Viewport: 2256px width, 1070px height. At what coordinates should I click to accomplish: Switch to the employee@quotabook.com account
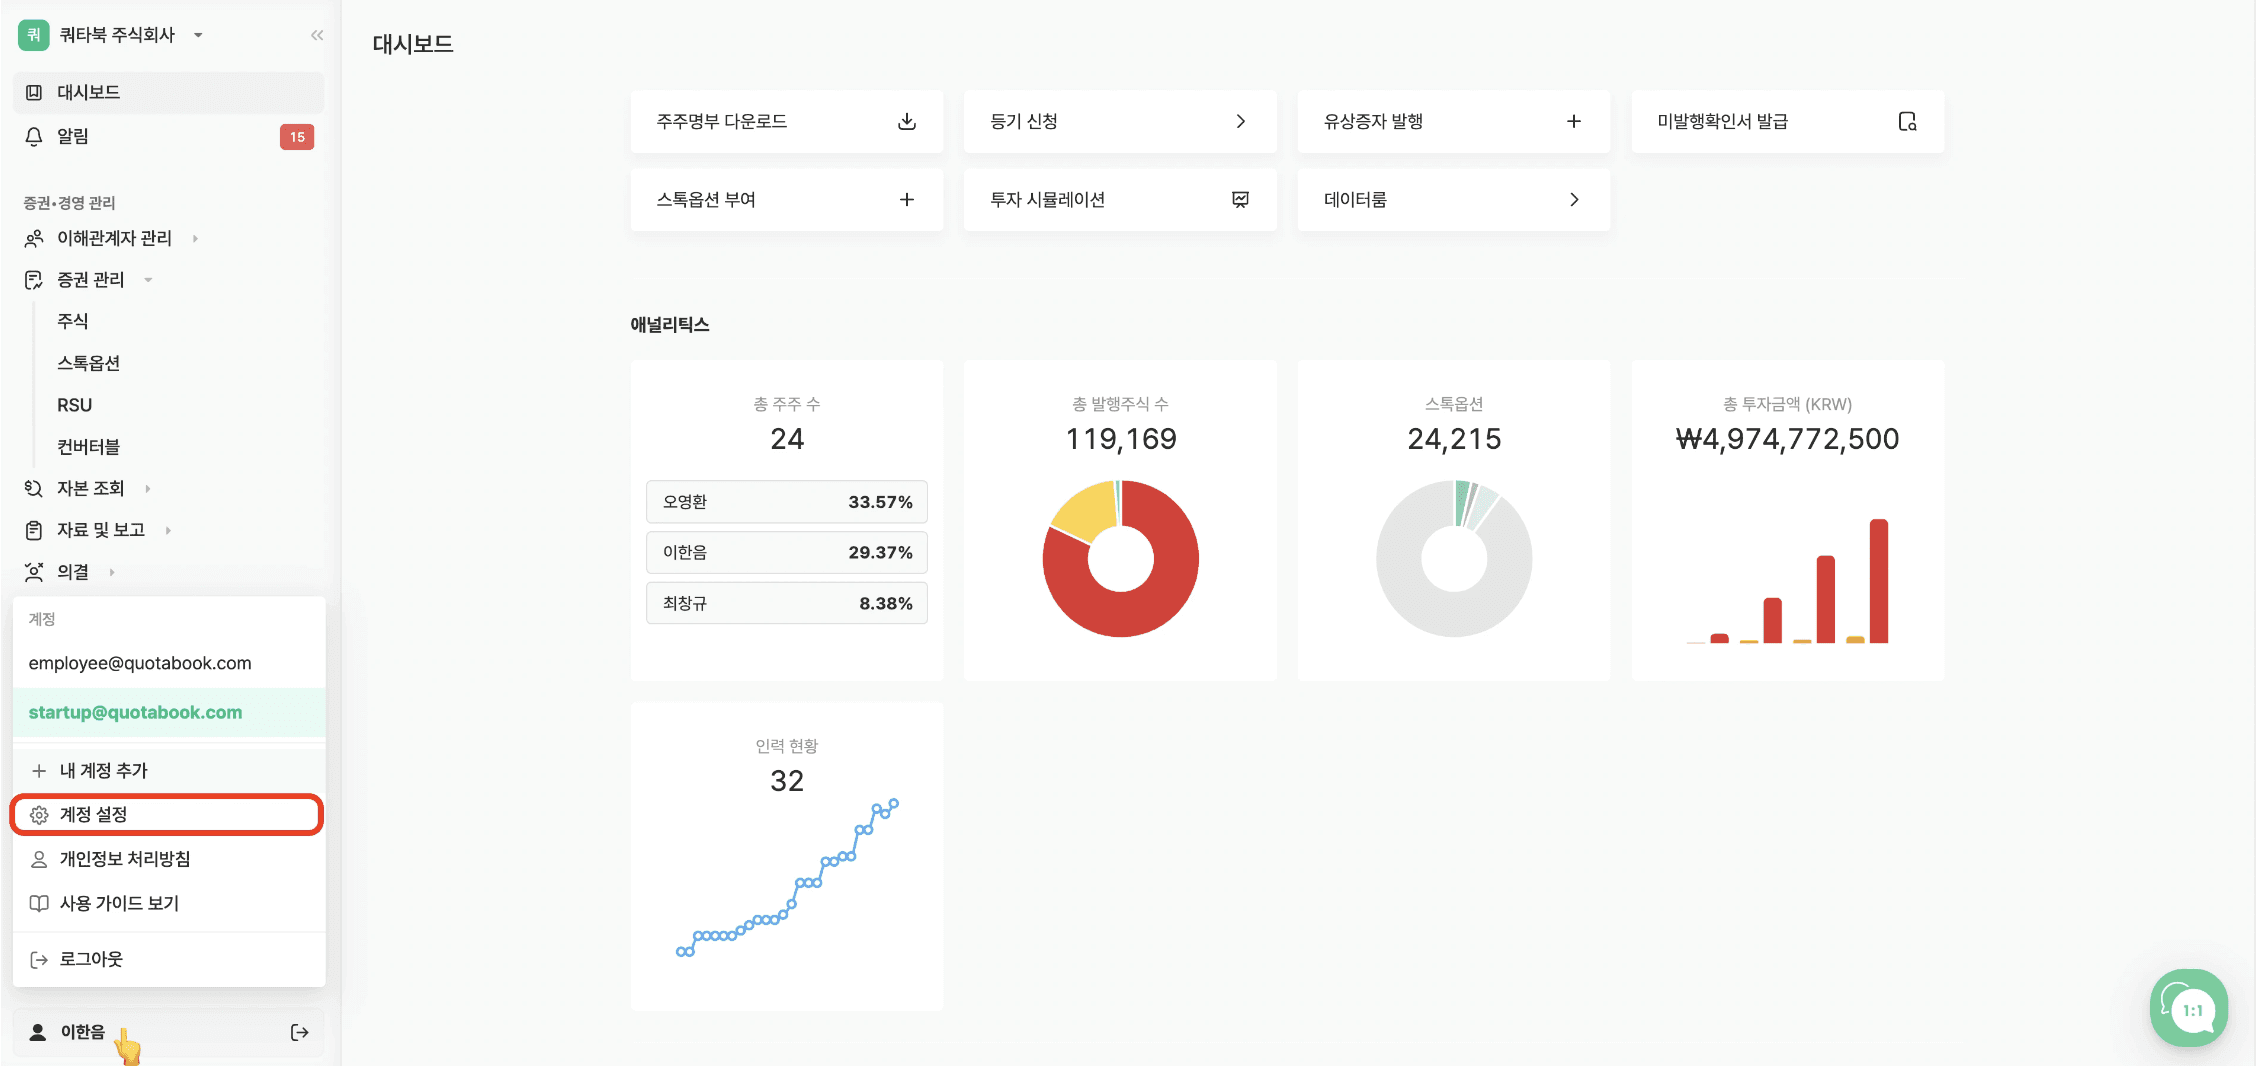[x=139, y=662]
